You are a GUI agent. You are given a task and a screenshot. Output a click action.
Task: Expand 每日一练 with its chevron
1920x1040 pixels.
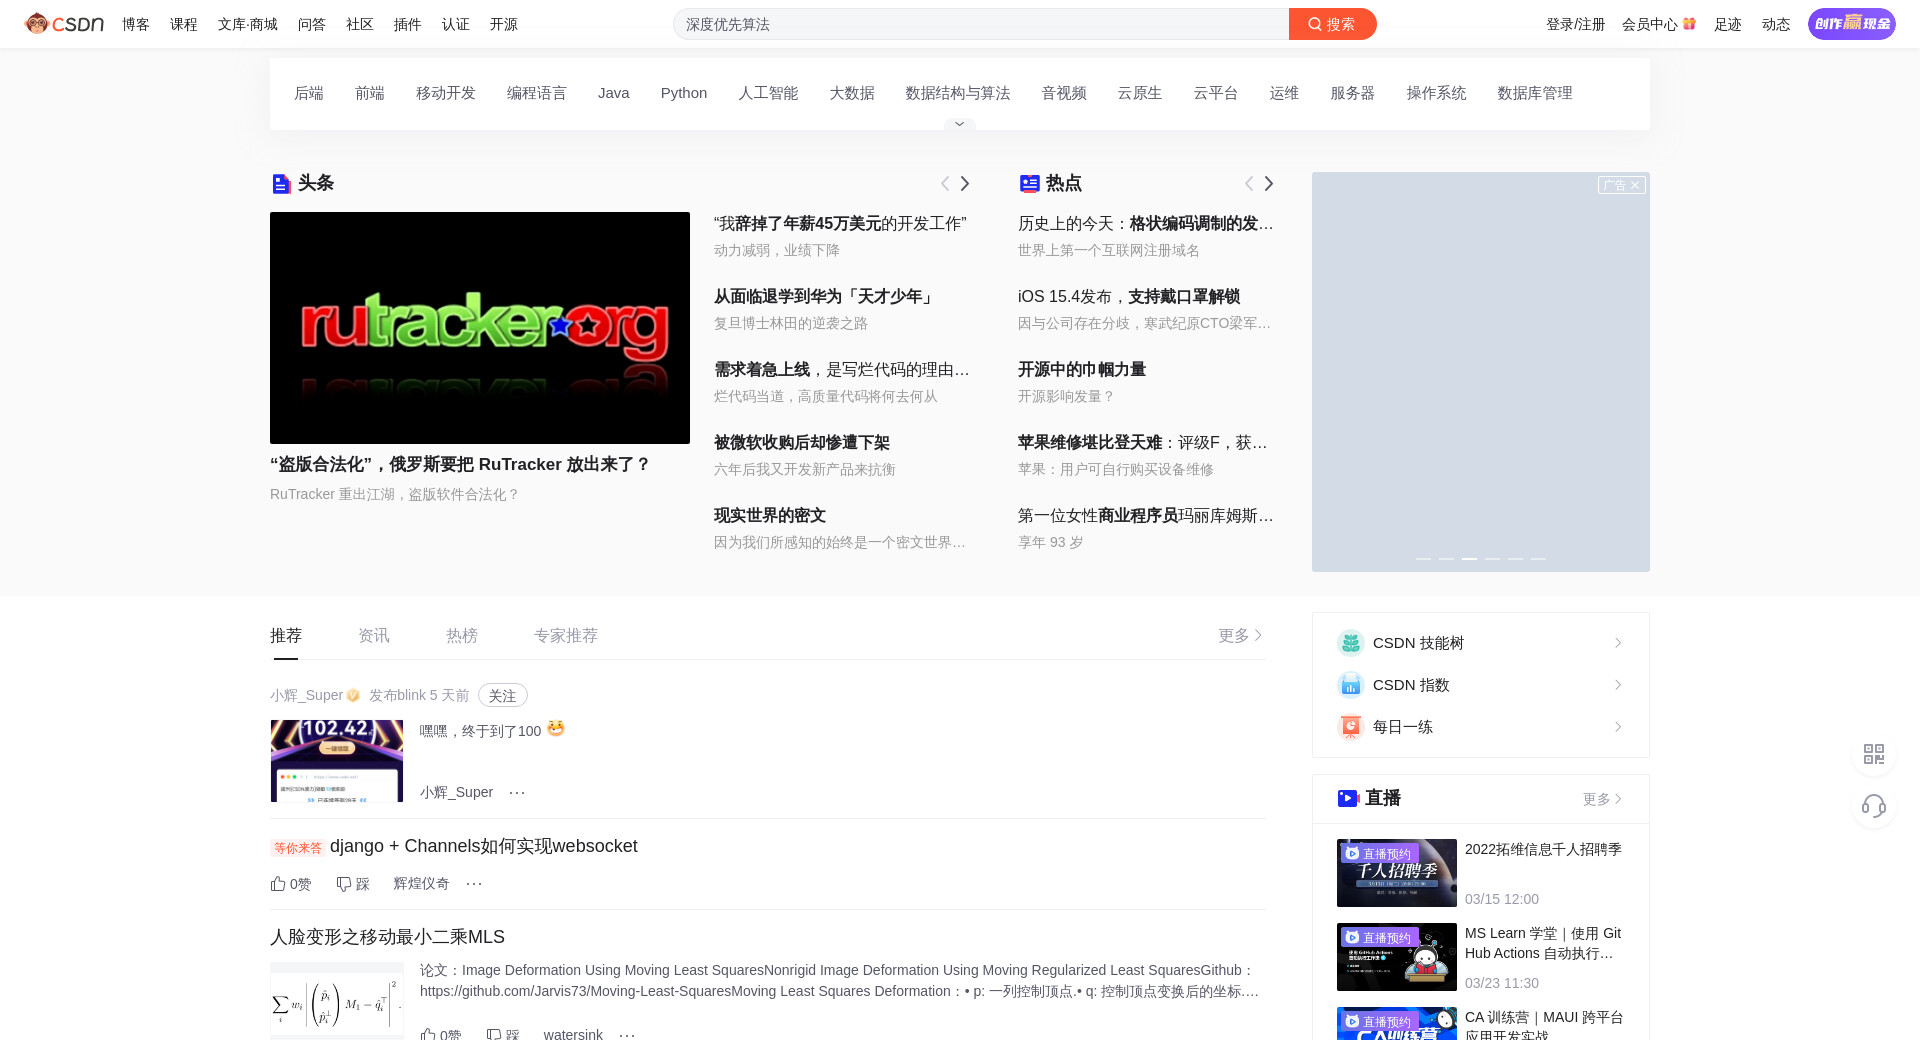1618,727
